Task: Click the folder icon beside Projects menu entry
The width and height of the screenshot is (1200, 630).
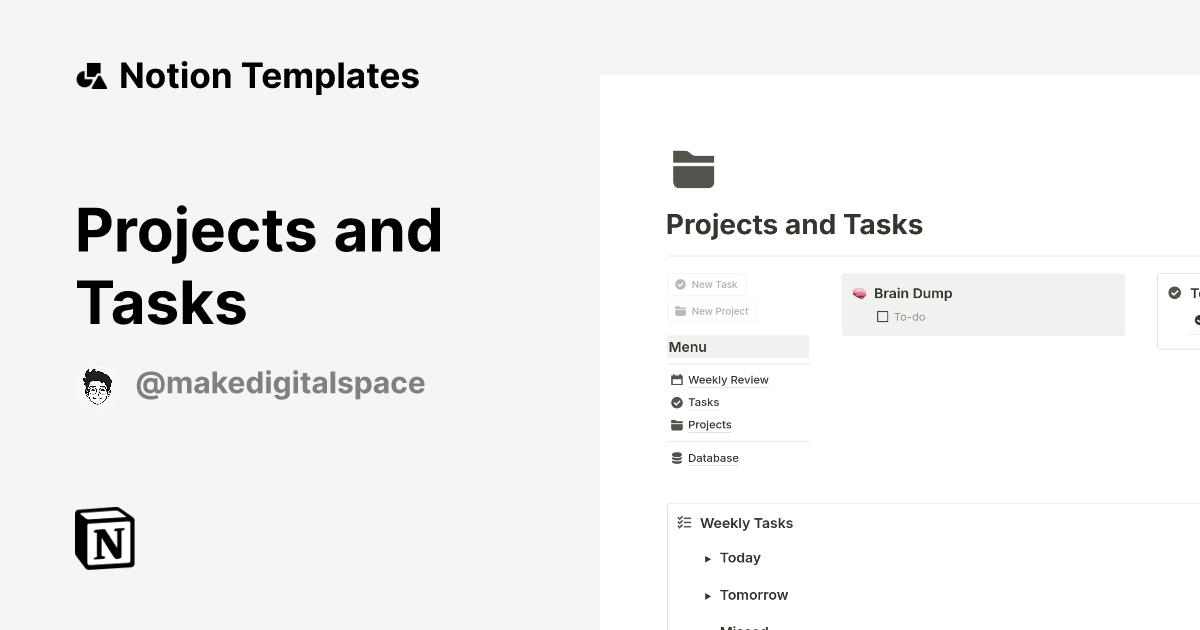Action: (677, 424)
